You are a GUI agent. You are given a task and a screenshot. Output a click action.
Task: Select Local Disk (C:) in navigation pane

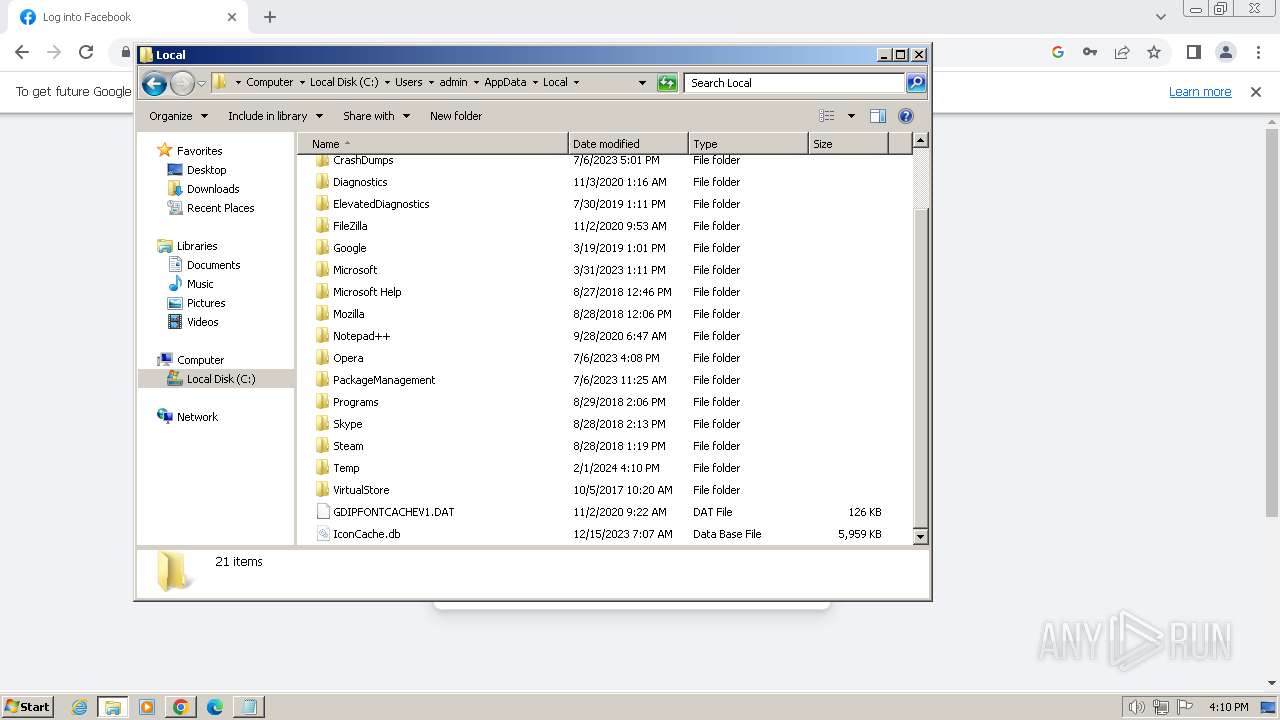[220, 379]
